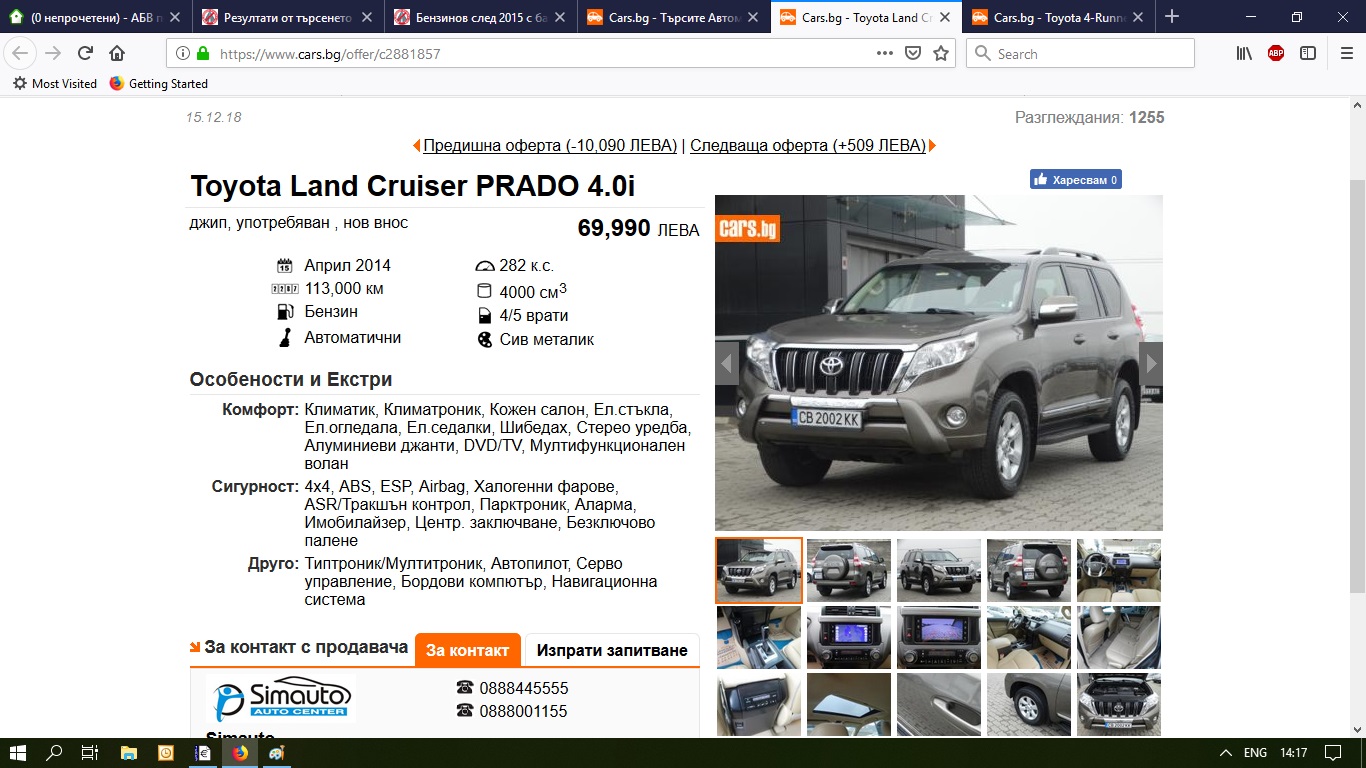This screenshot has height=768, width=1366.
Task: Open the Adblock Plus extension icon
Action: click(x=1276, y=54)
